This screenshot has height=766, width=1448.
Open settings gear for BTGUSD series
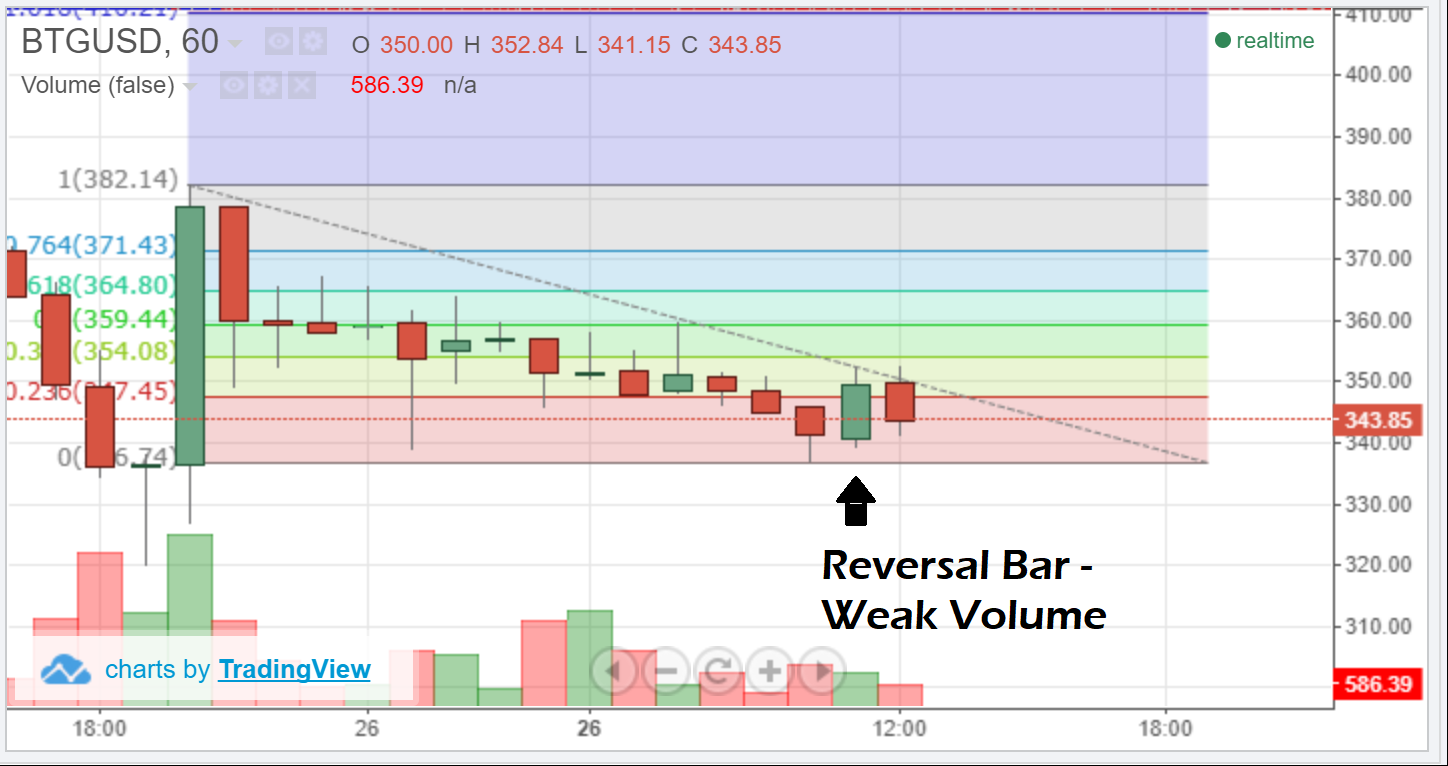click(x=313, y=42)
